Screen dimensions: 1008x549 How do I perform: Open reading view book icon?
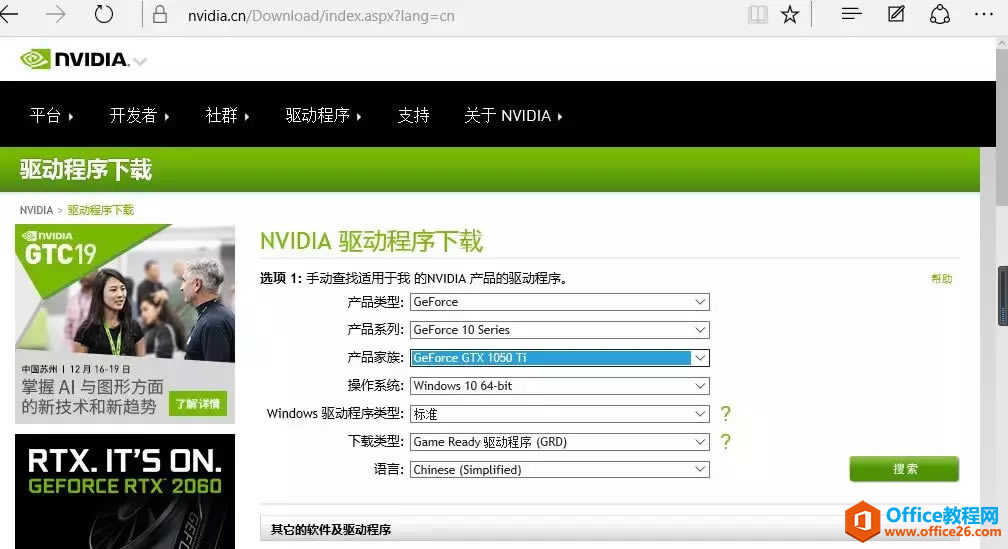pyautogui.click(x=758, y=15)
